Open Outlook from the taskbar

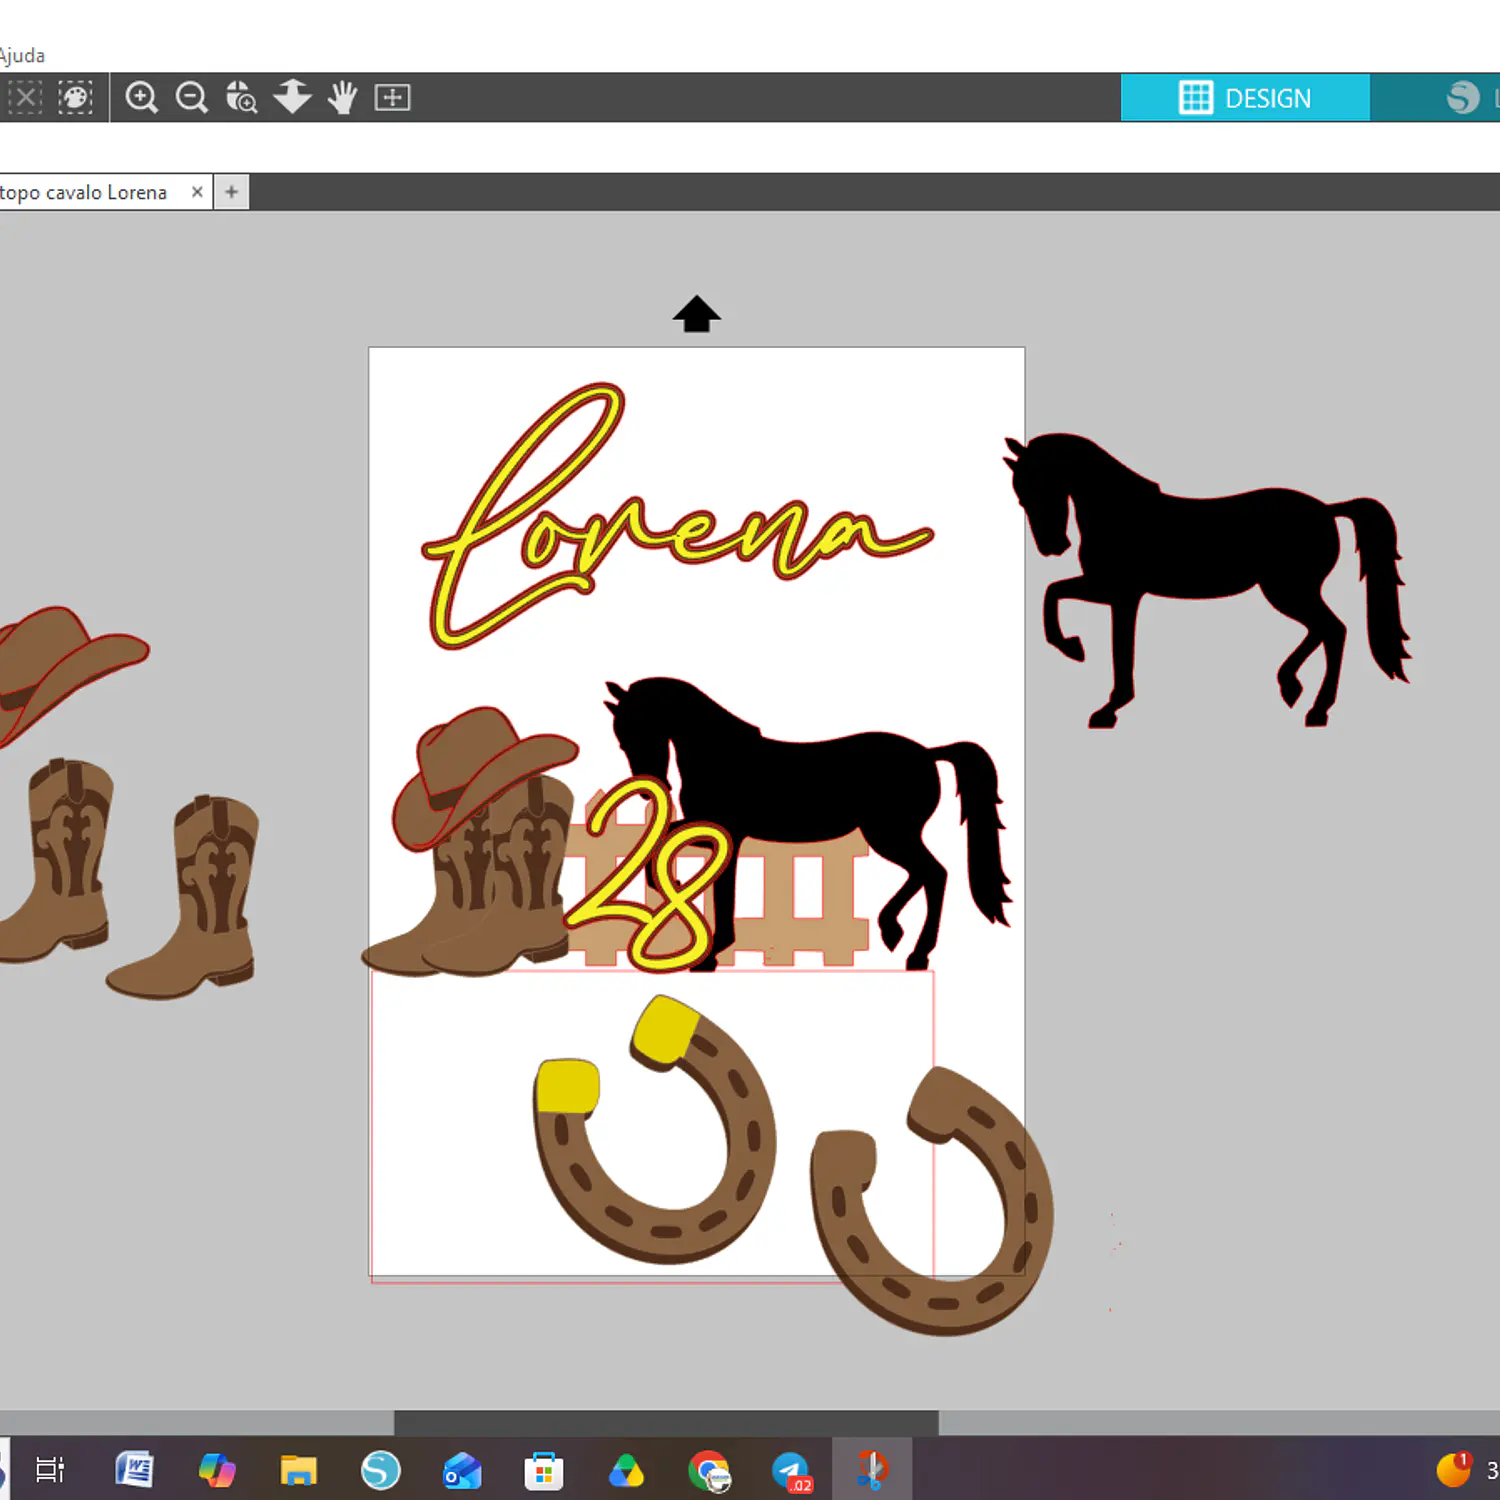click(x=462, y=1470)
